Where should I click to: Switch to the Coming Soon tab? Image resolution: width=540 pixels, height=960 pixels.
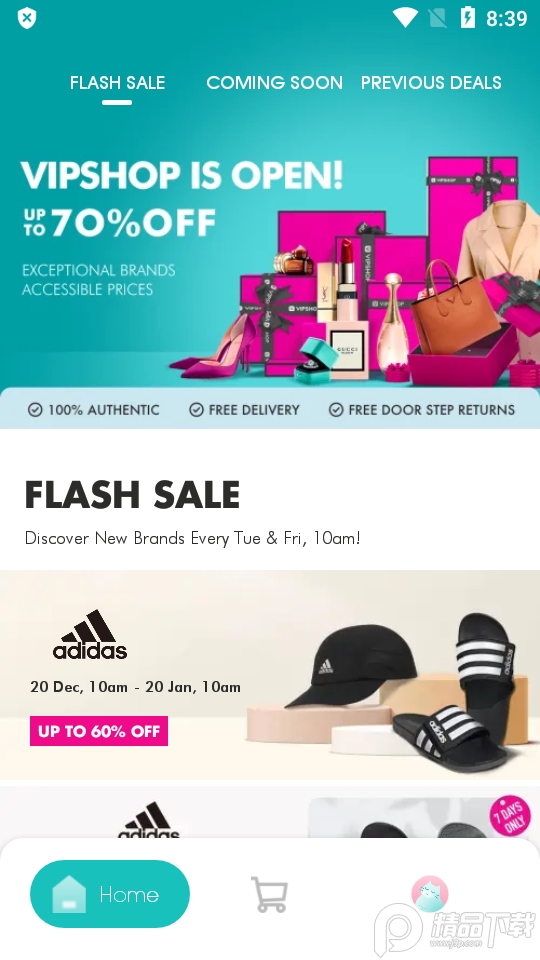pyautogui.click(x=274, y=83)
